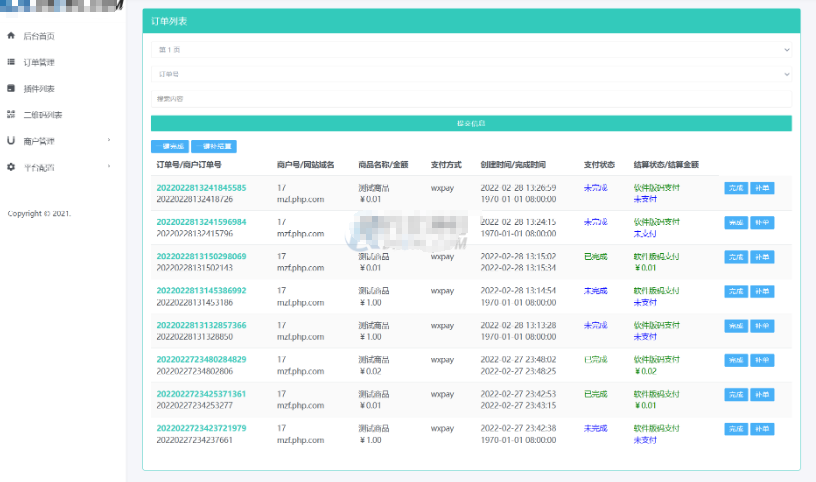Viewport: 816px width, 482px height.
Task: Click 完成 button for order 2022022813150298069
Action: point(735,257)
